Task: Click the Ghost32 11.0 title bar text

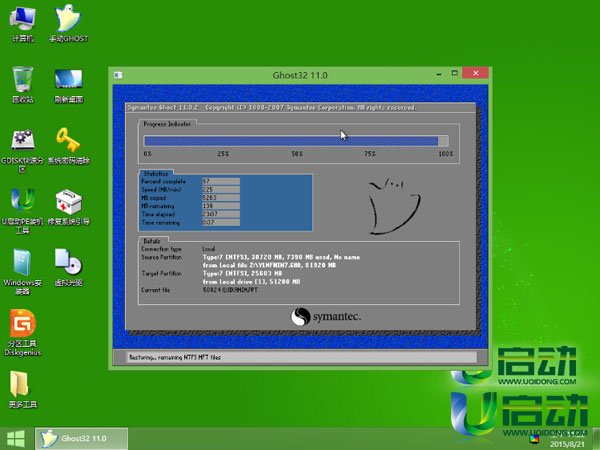Action: [x=300, y=75]
